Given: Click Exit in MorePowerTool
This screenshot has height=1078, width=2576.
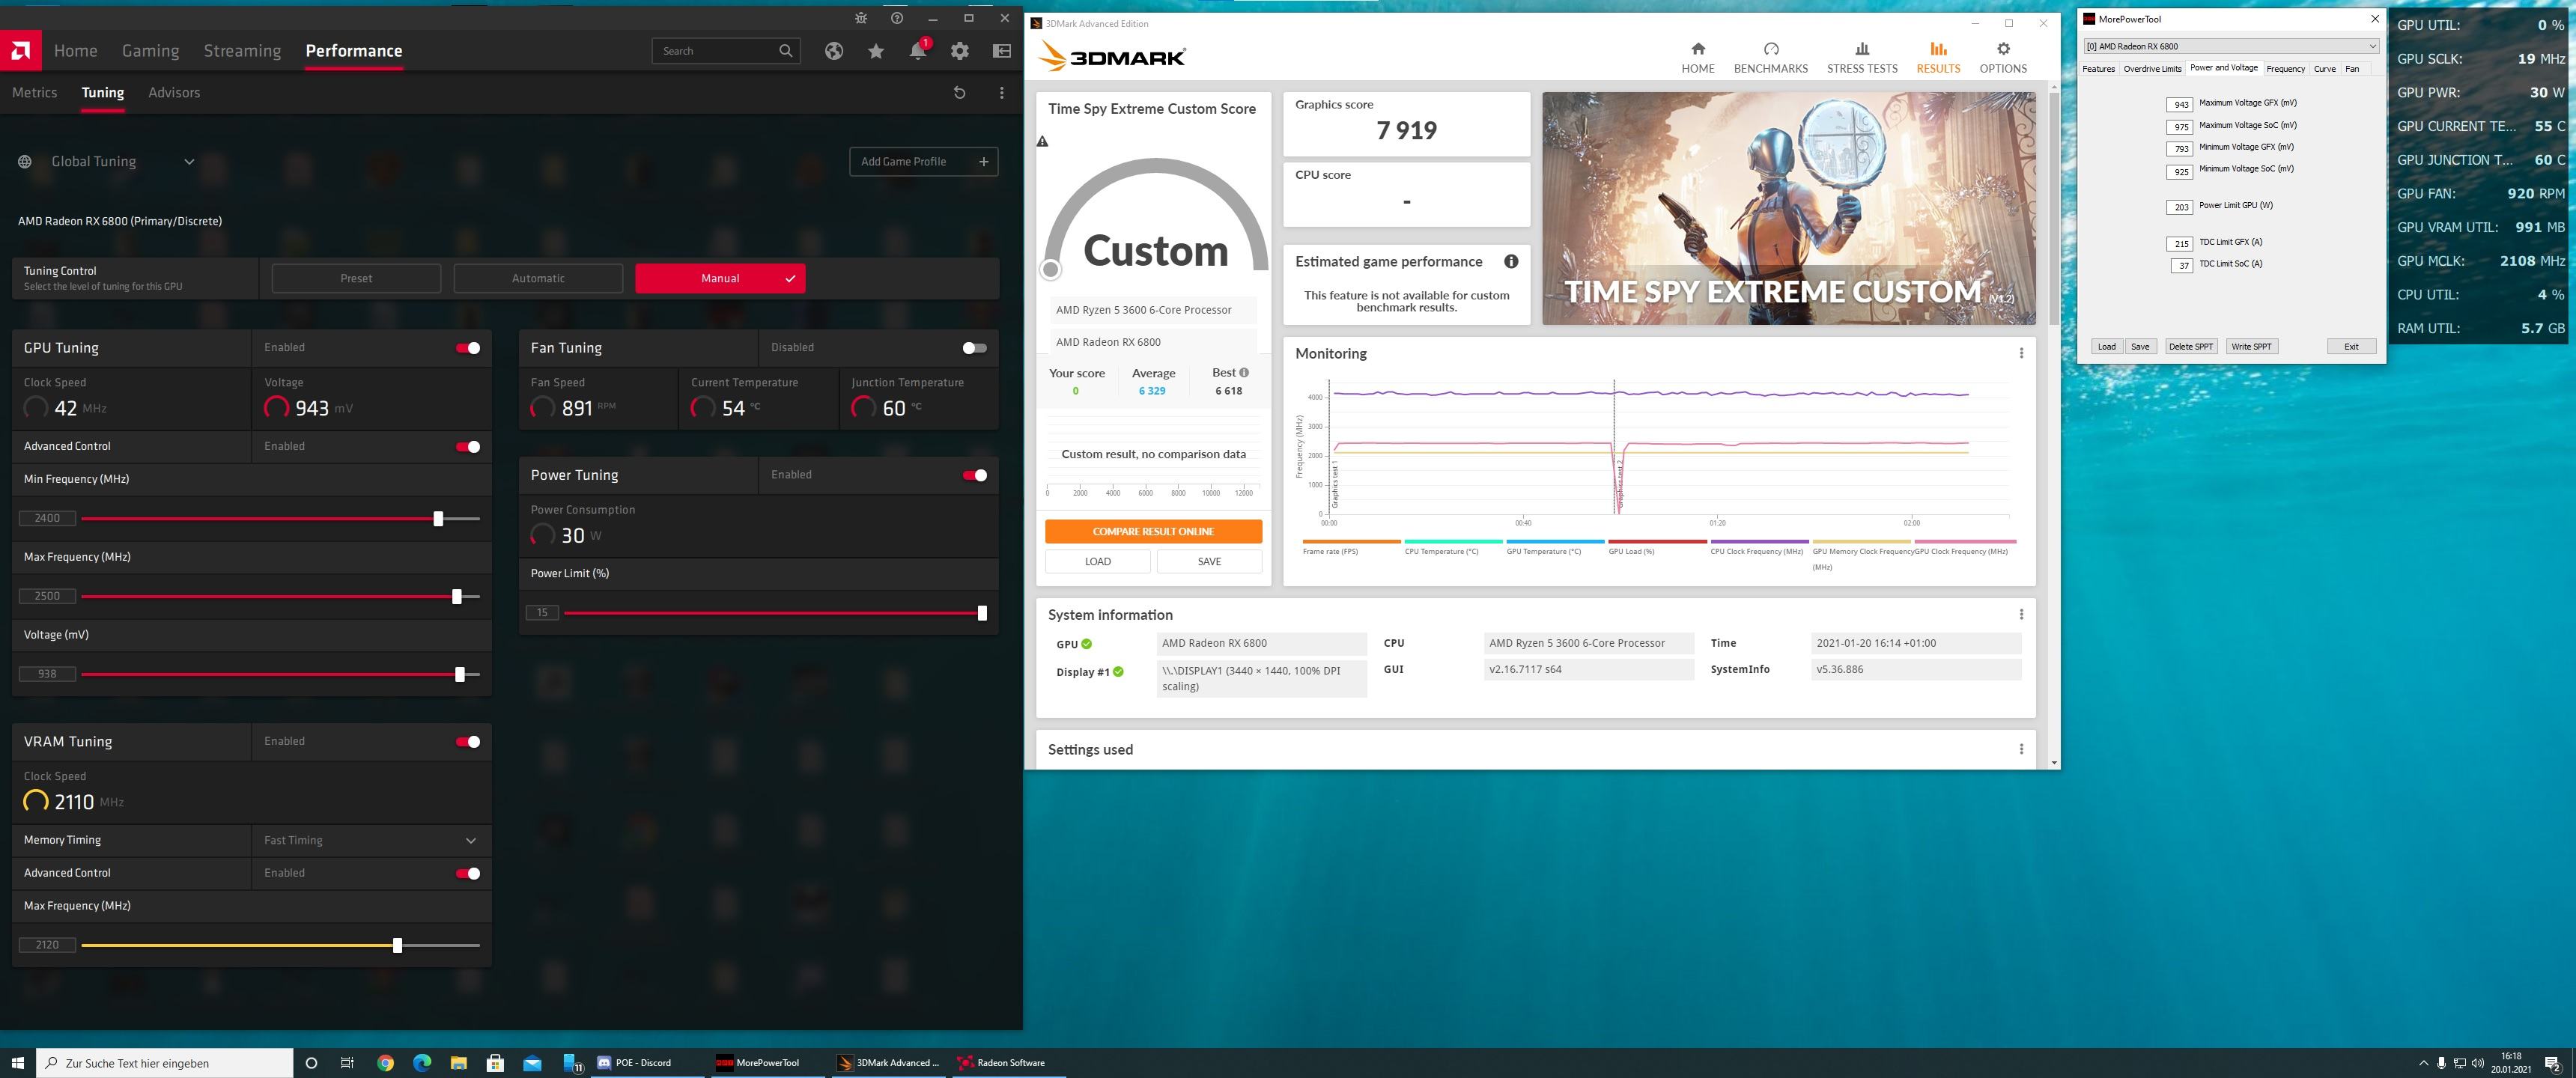Looking at the screenshot, I should (x=2351, y=347).
